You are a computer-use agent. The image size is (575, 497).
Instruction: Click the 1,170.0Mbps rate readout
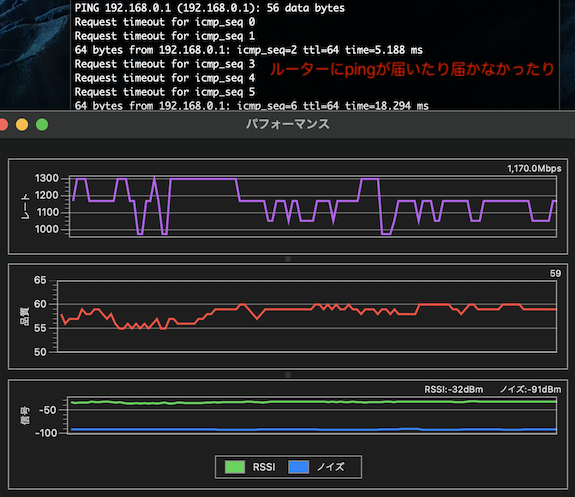click(534, 168)
